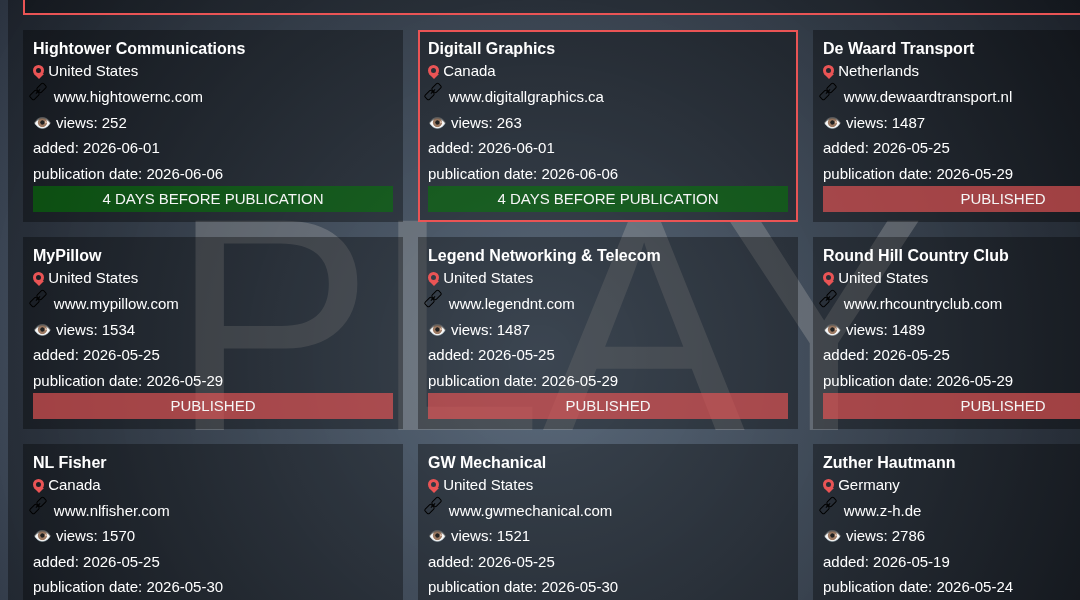
Task: Click PUBLISHED bar on De Waard Transport card
Action: pos(951,199)
